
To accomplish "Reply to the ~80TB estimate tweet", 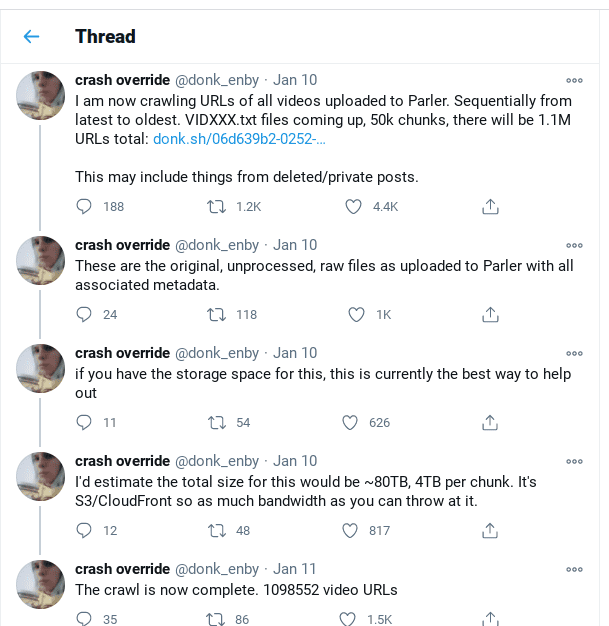I will [x=85, y=530].
